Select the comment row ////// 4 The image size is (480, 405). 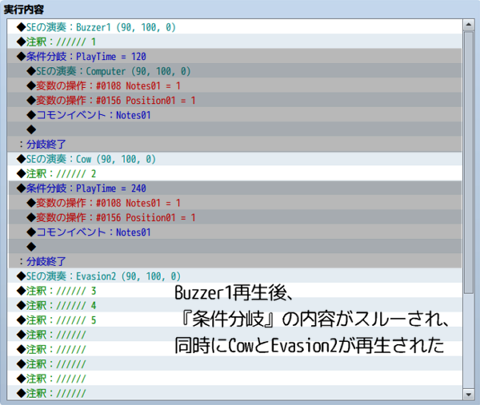click(235, 305)
